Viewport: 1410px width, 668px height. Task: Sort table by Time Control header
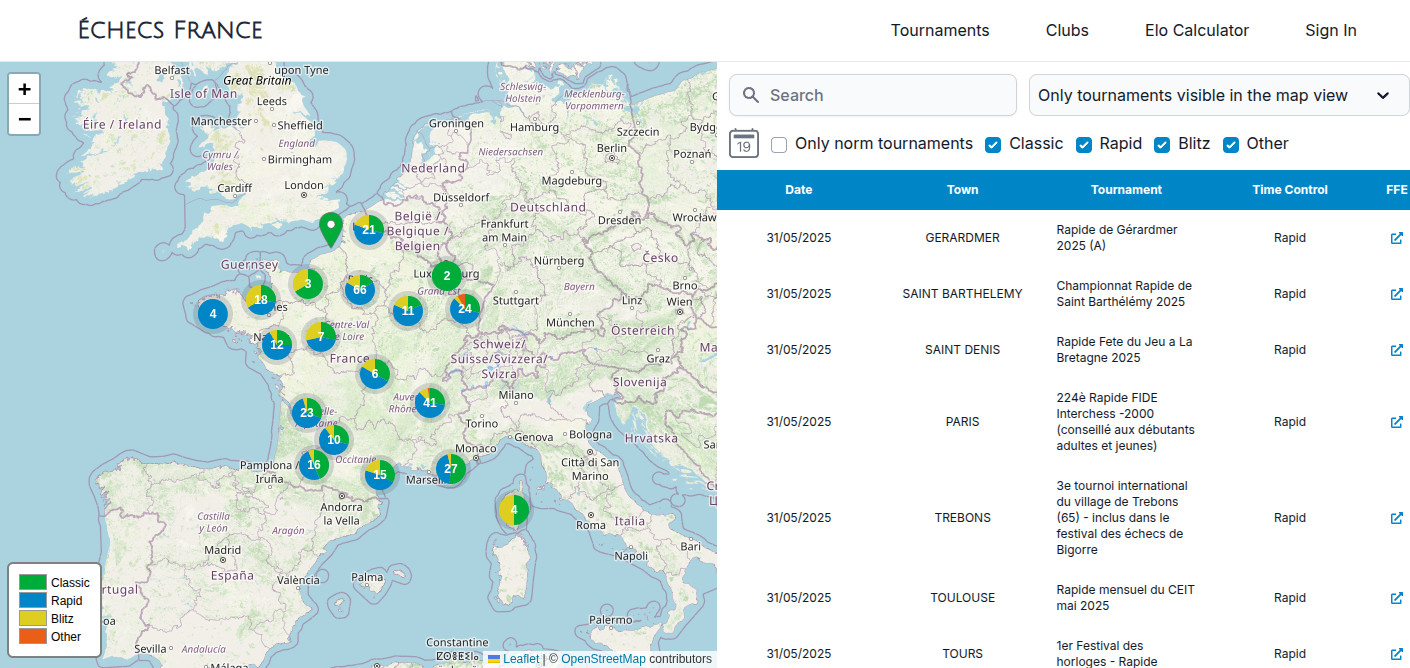tap(1289, 190)
